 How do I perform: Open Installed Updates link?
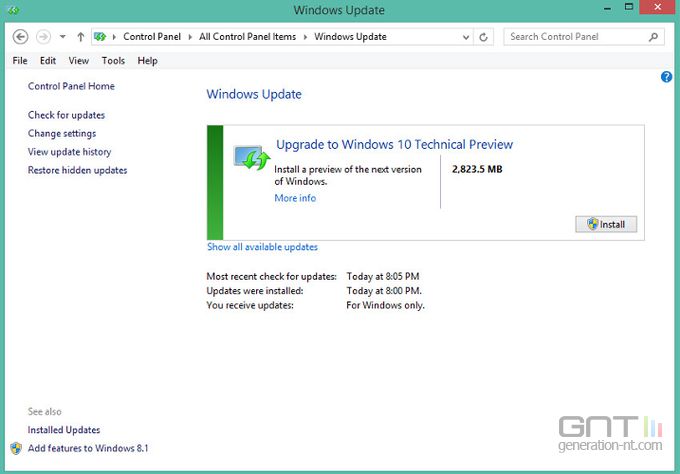64,430
